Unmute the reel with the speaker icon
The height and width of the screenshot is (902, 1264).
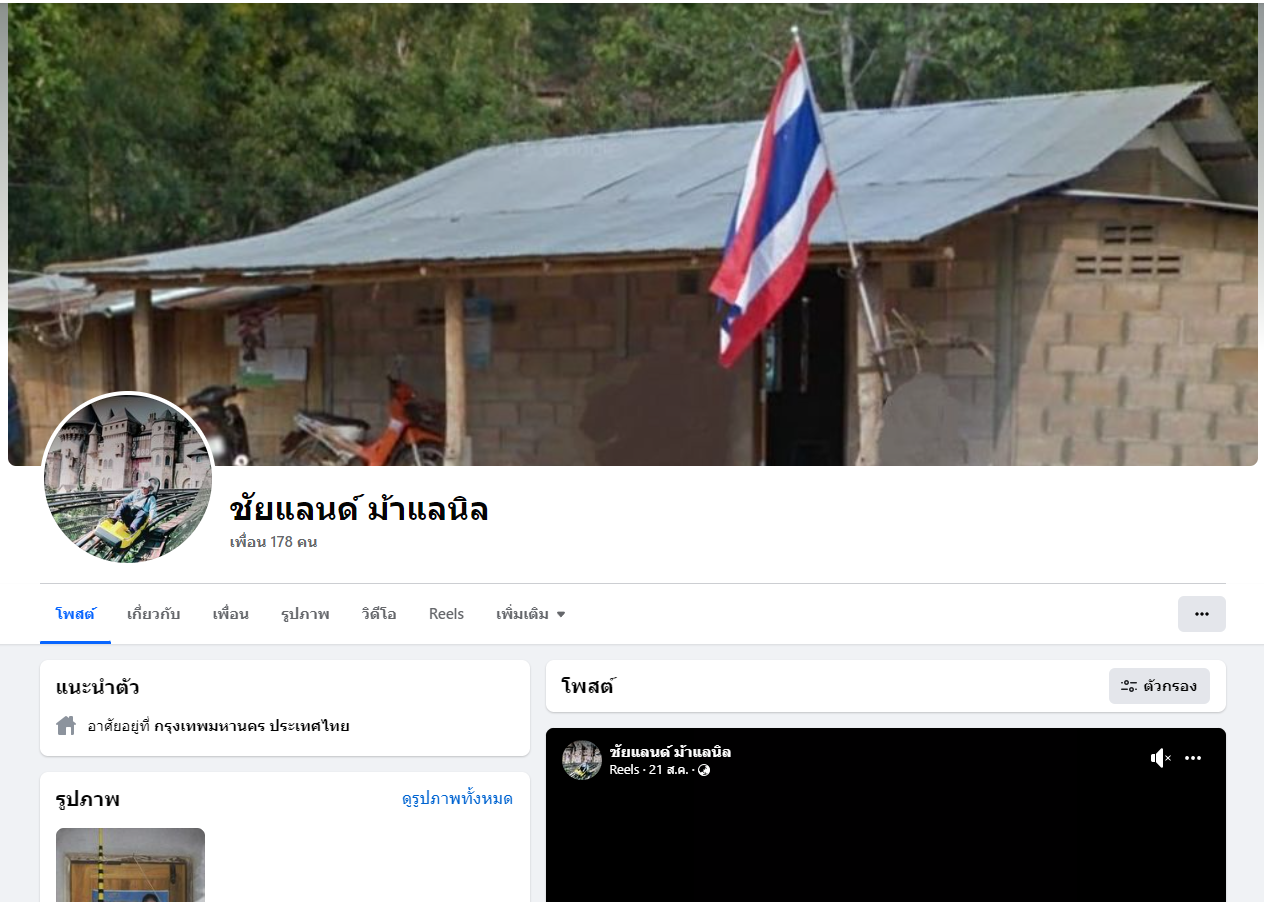coord(1160,758)
